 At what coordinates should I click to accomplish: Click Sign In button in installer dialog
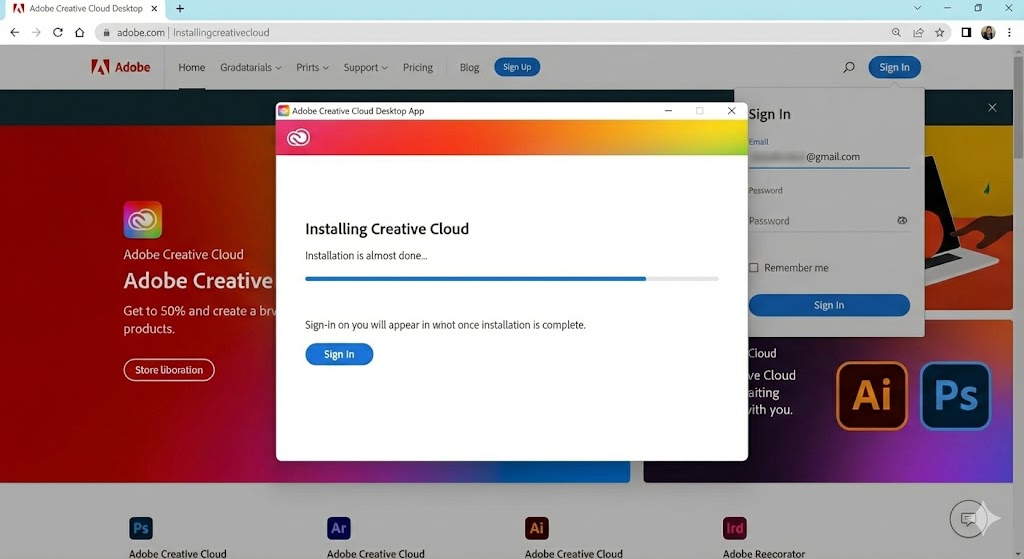click(339, 354)
